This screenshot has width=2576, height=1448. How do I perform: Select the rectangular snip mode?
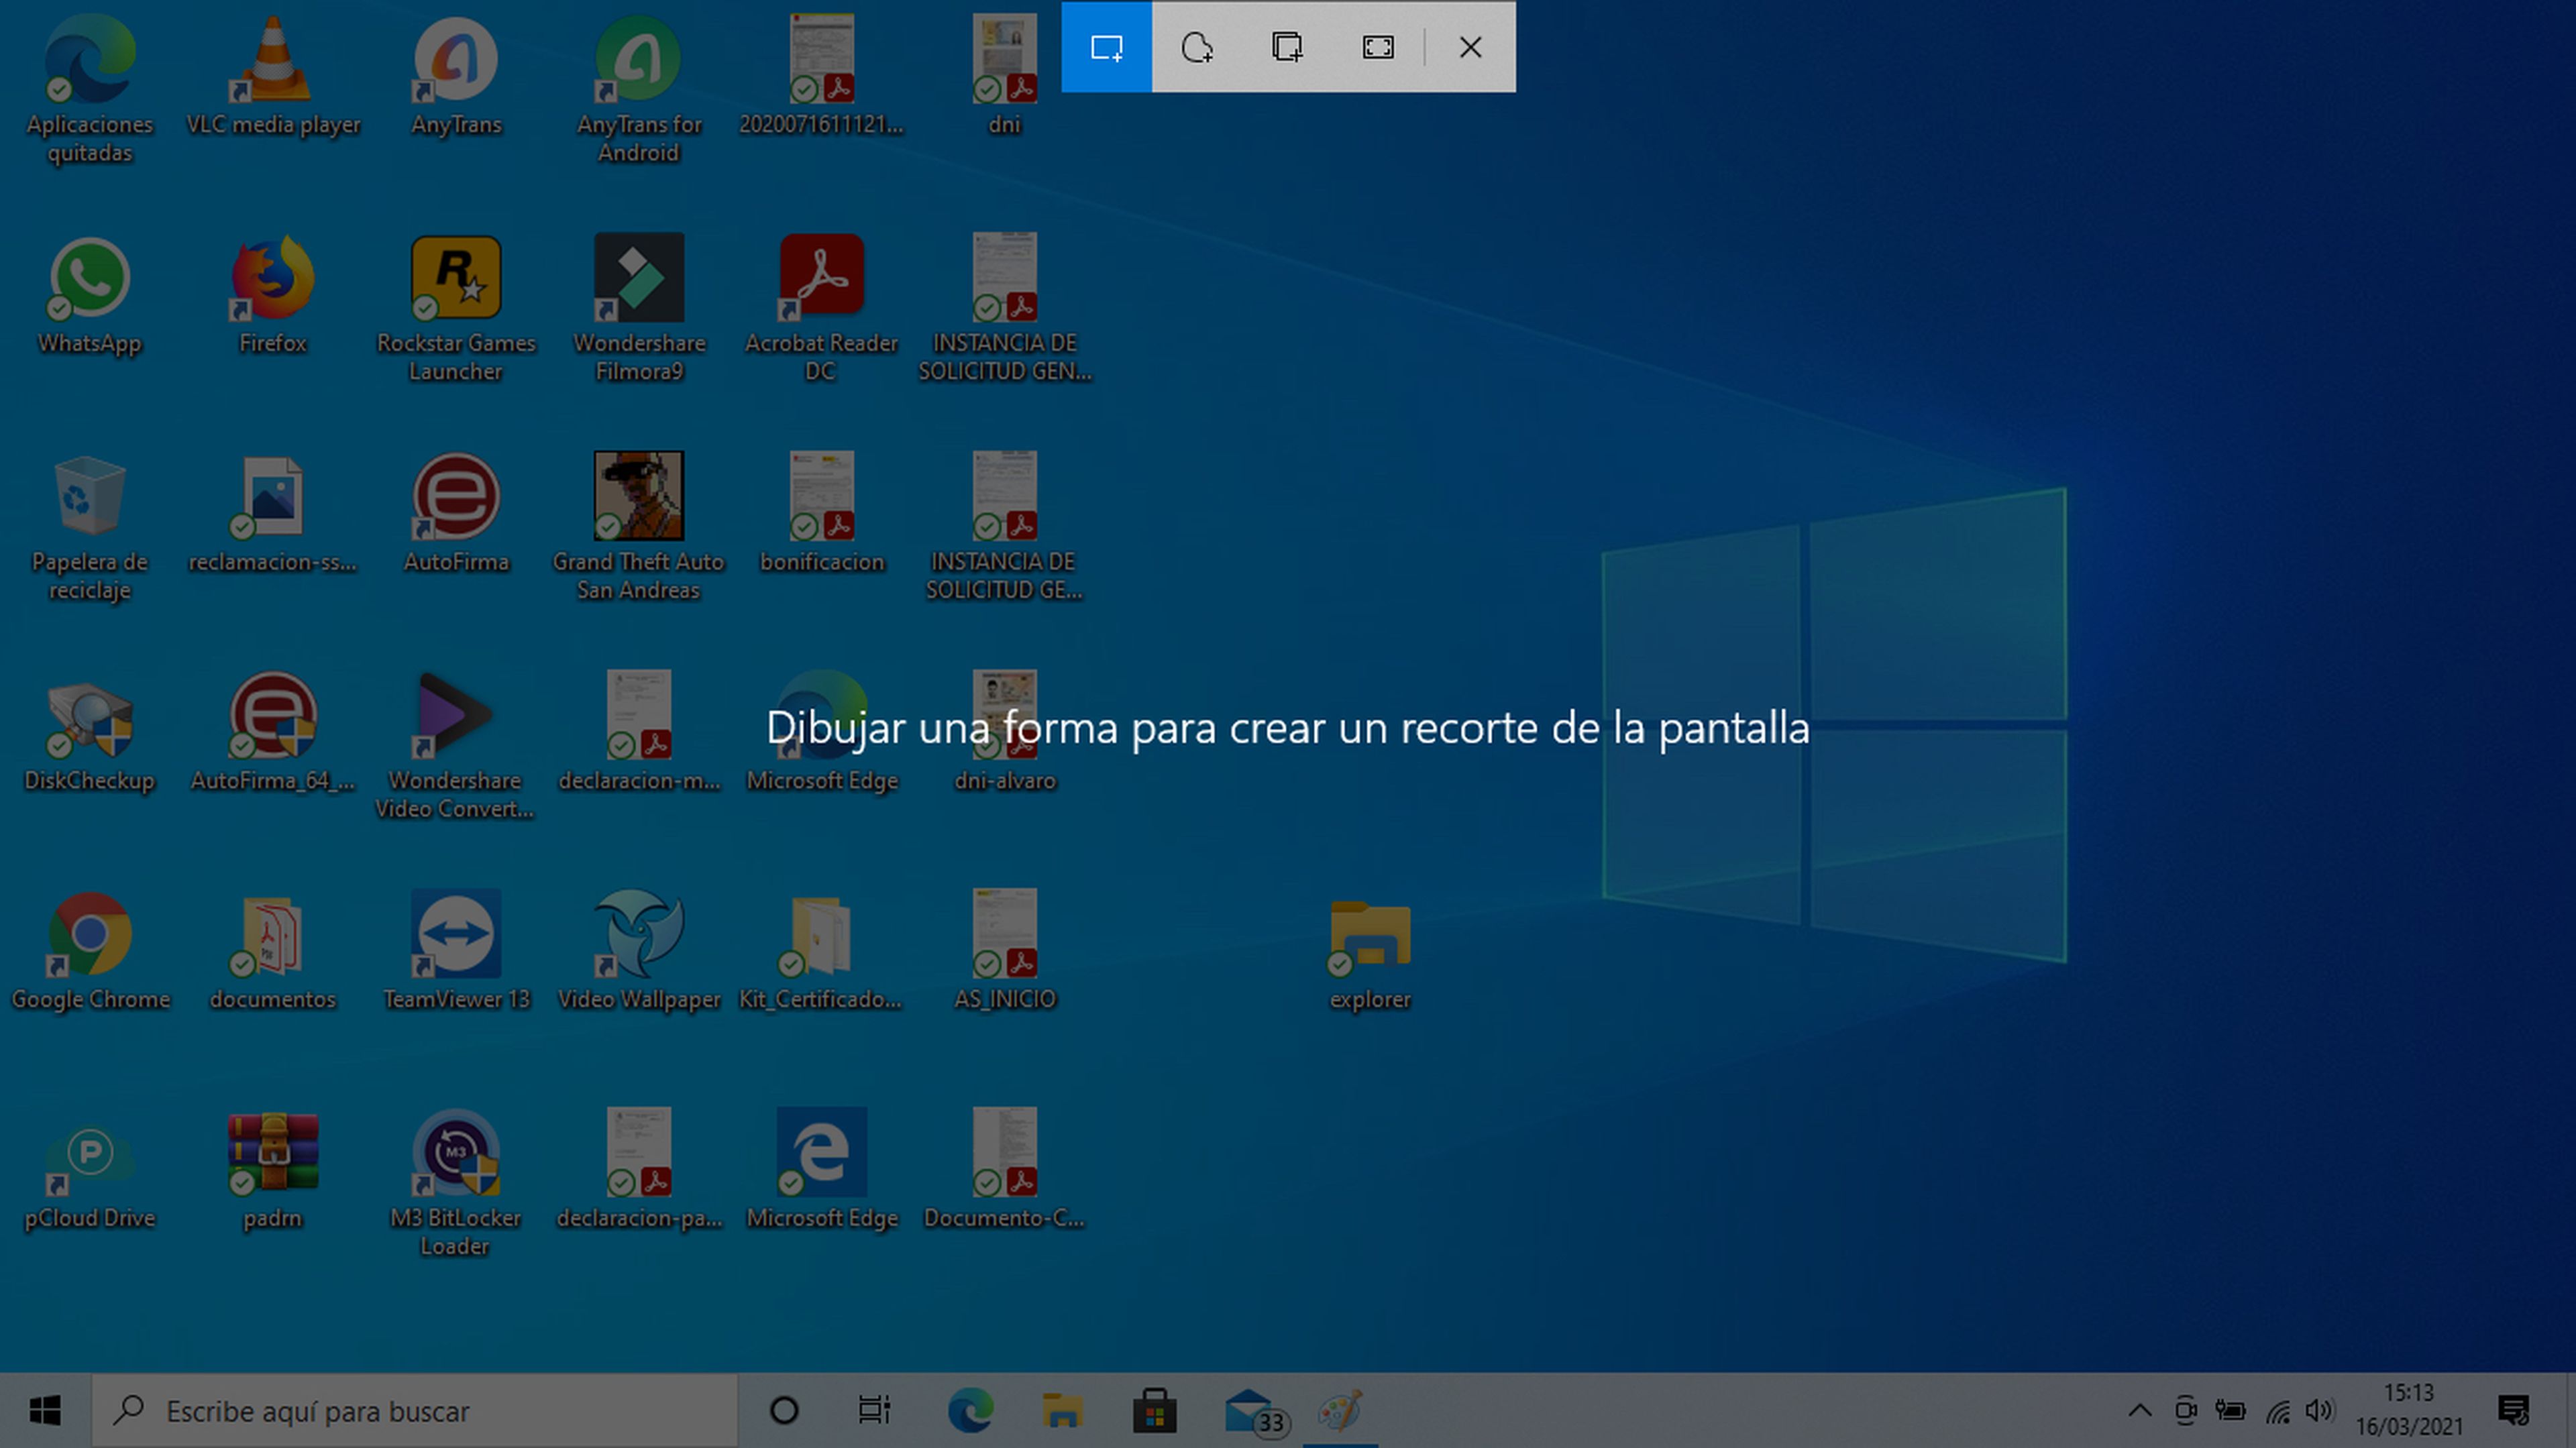tap(1106, 47)
